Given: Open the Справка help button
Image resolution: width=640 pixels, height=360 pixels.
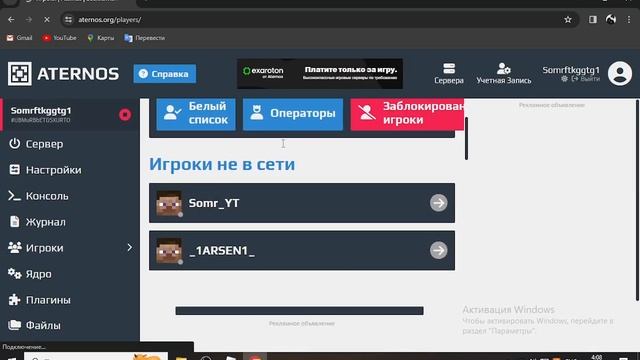Looking at the screenshot, I should 164,74.
